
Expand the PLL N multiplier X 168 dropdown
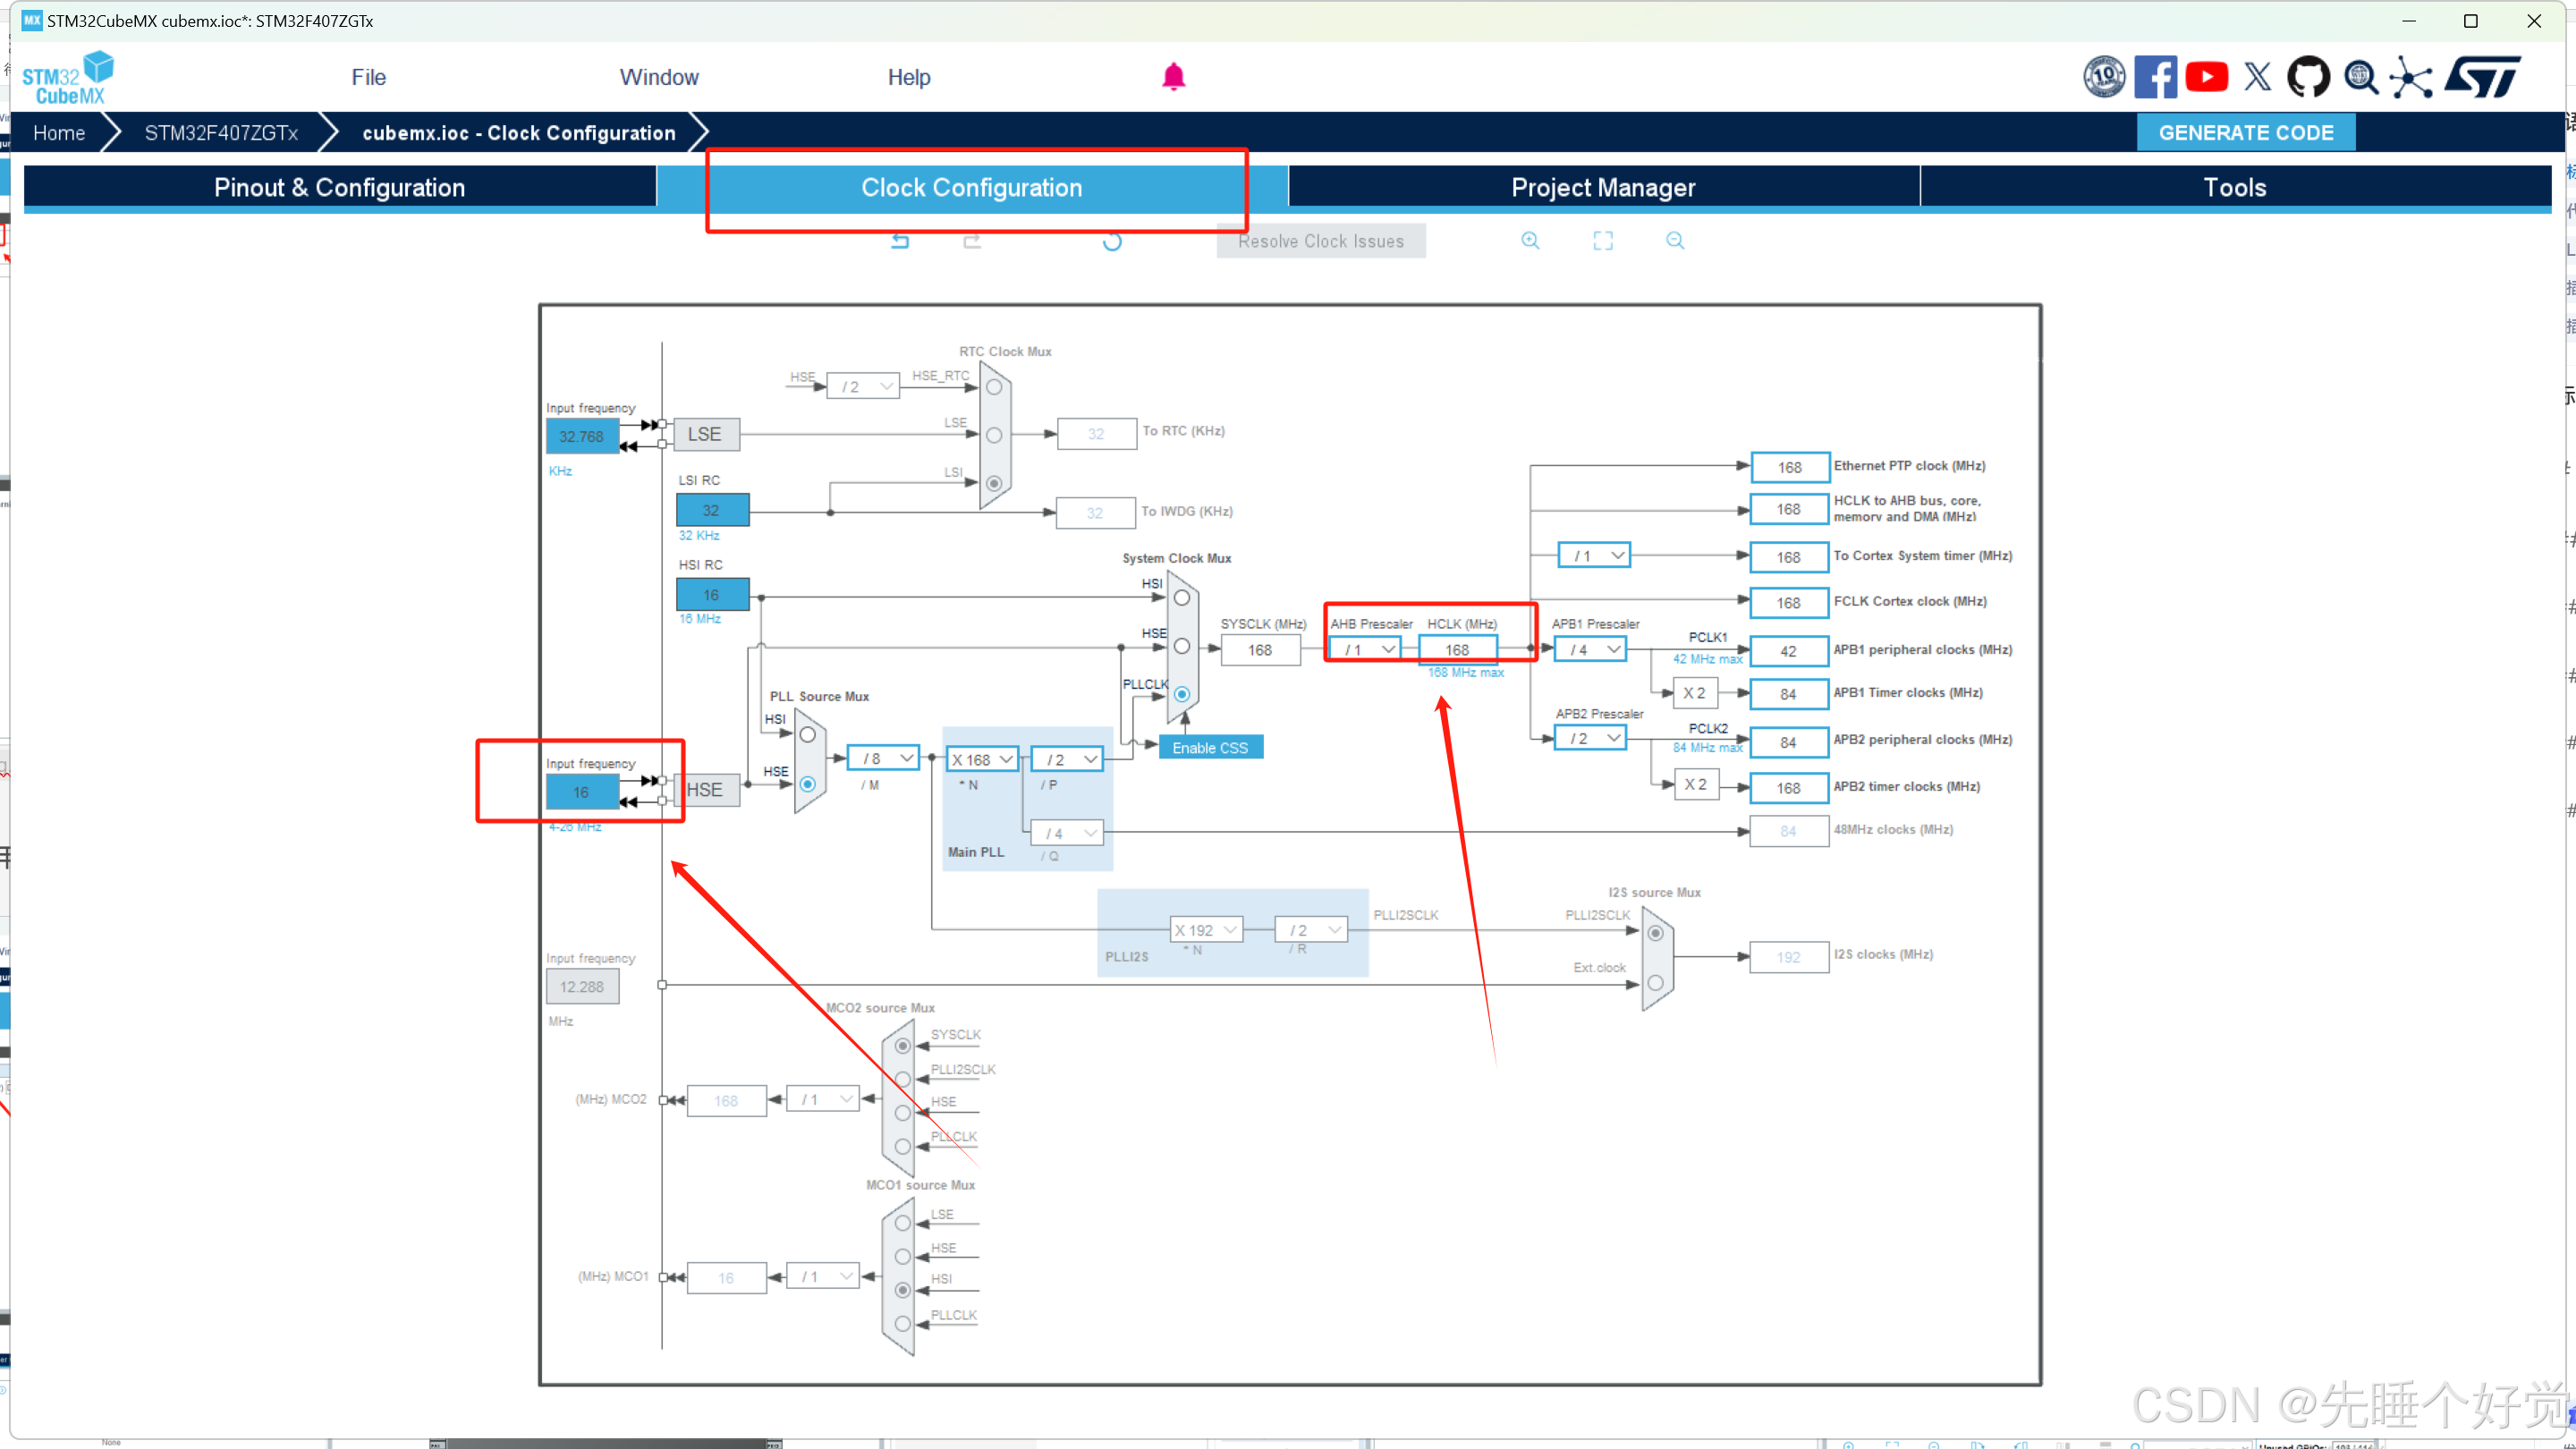[x=982, y=760]
